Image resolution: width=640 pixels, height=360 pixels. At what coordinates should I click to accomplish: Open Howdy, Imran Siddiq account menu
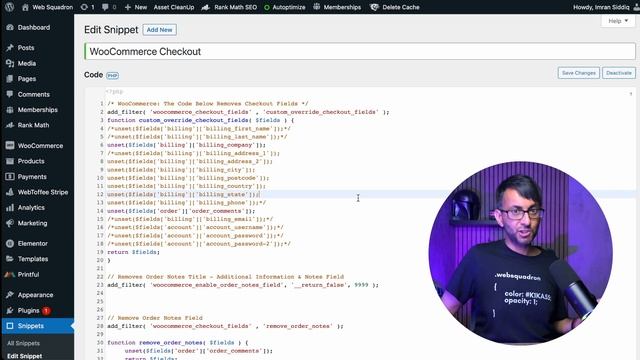tap(605, 7)
